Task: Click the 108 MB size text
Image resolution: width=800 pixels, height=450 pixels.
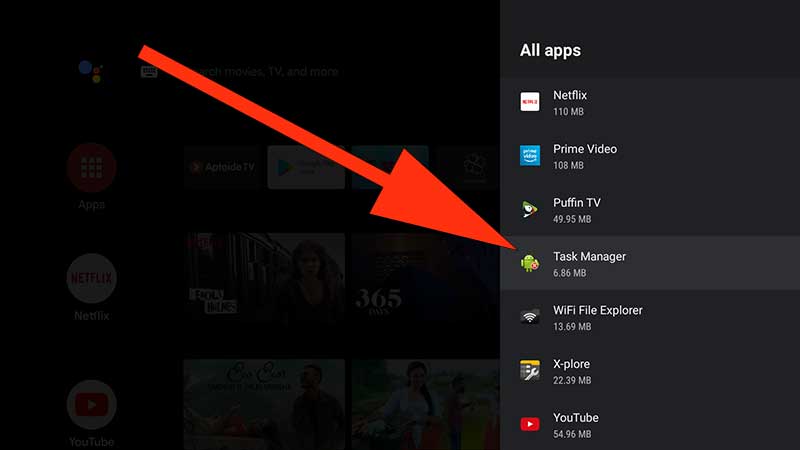Action: 568,165
